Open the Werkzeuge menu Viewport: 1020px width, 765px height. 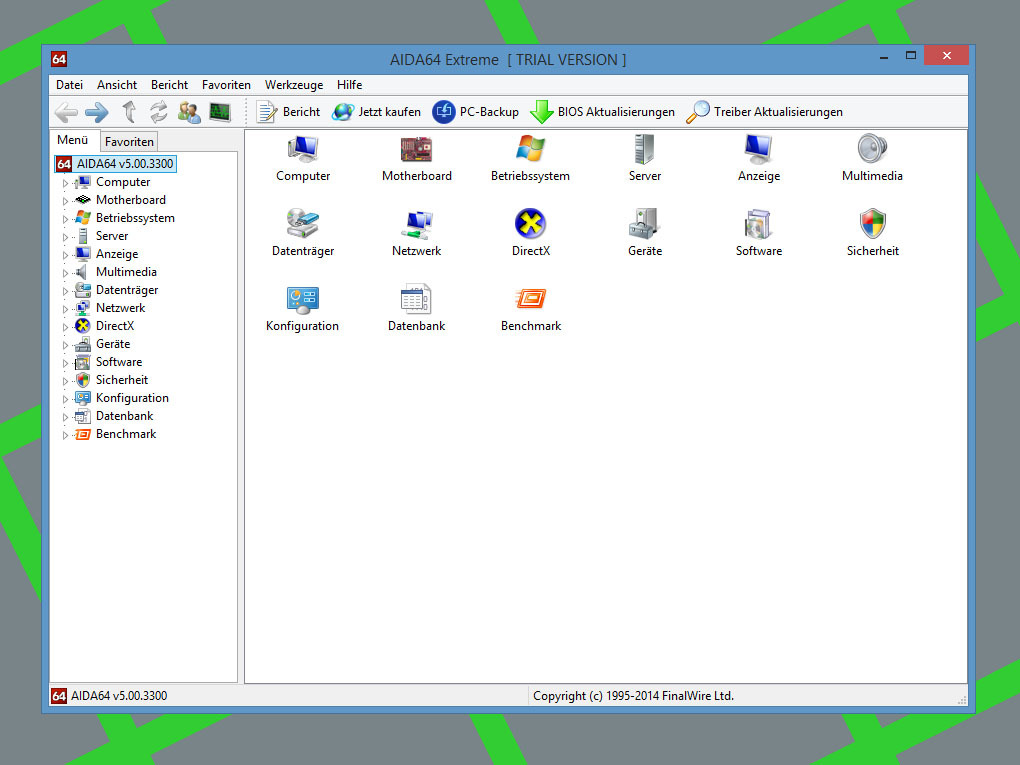(x=294, y=85)
